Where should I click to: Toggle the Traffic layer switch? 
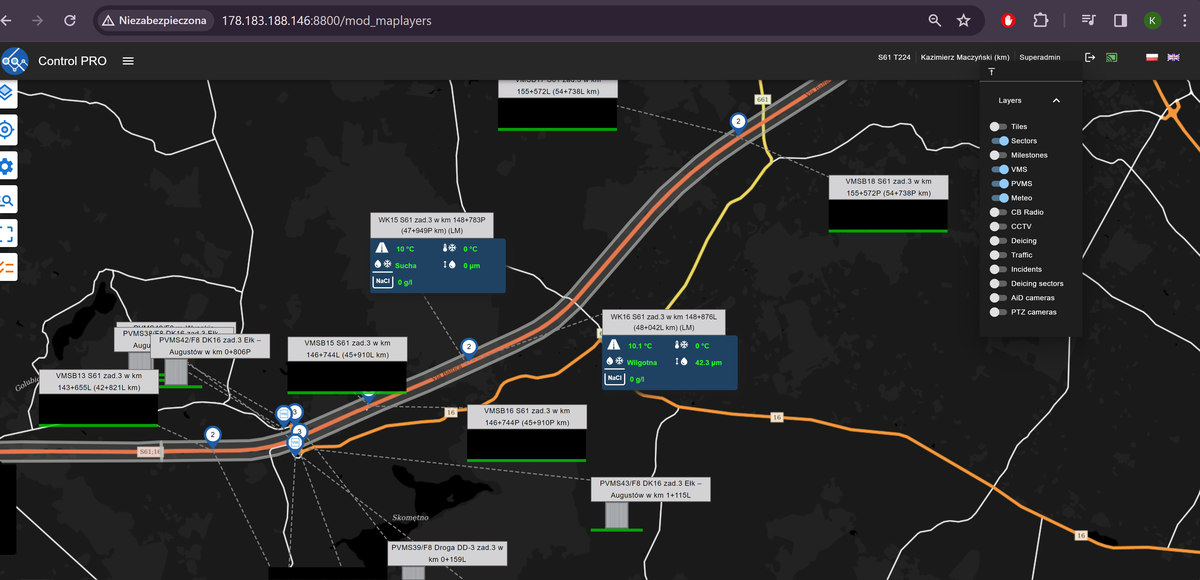coord(998,255)
